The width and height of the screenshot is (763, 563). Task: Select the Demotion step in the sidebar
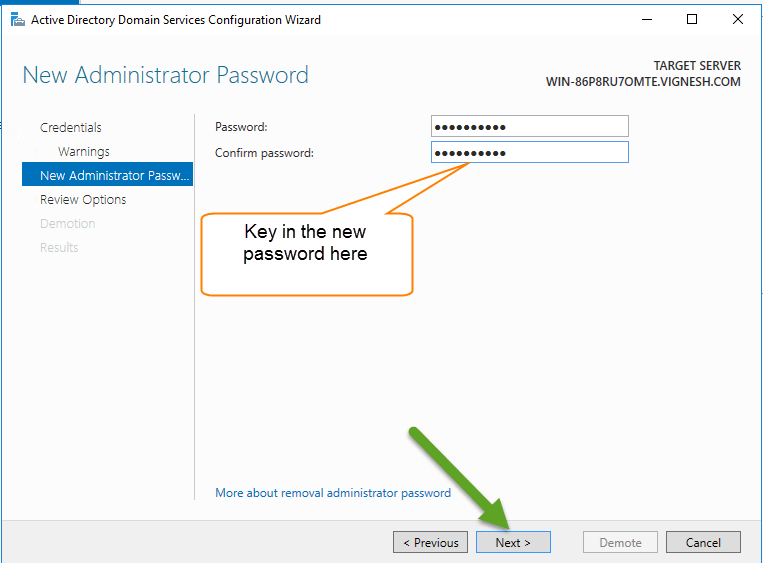(68, 223)
